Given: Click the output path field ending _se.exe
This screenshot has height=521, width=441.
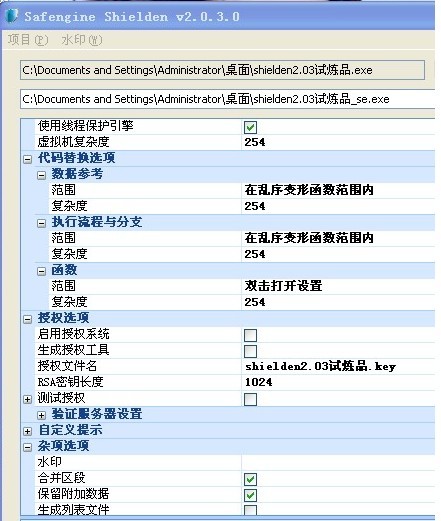Looking at the screenshot, I should [x=228, y=99].
